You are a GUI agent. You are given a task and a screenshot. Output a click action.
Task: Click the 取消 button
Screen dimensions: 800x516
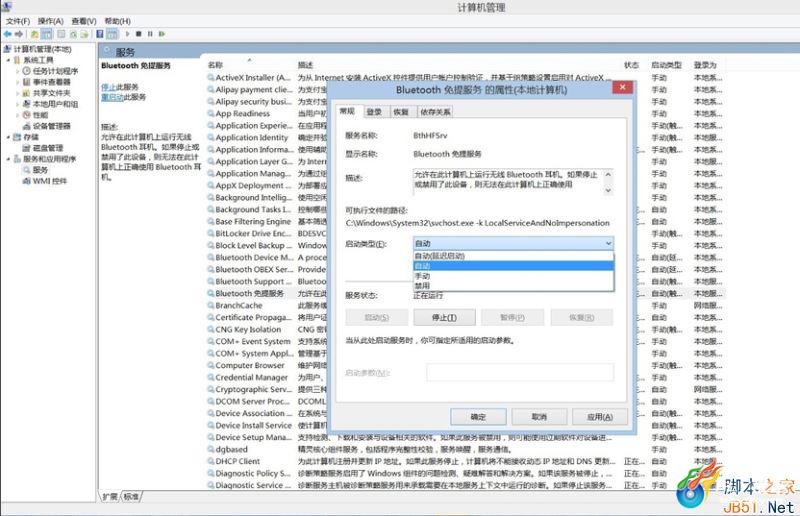[x=539, y=417]
